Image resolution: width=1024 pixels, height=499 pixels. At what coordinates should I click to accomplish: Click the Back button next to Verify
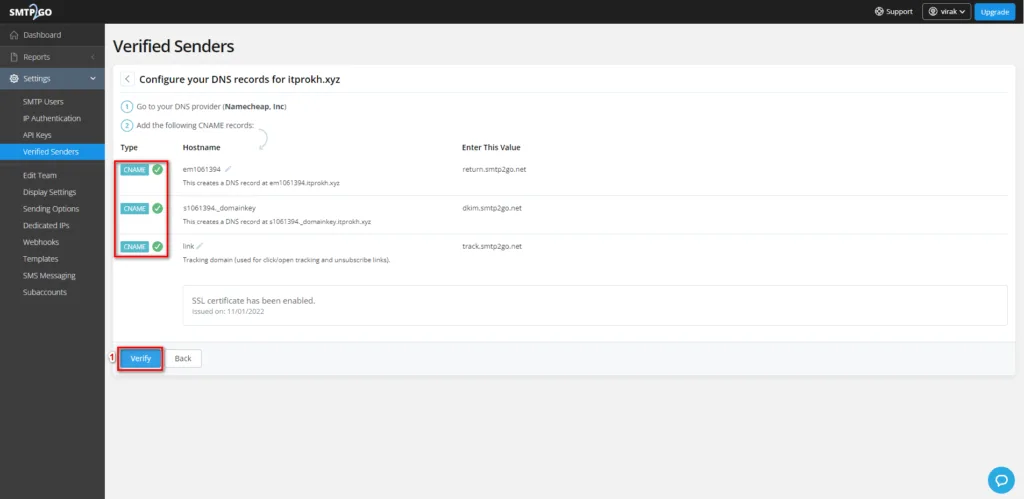[183, 358]
